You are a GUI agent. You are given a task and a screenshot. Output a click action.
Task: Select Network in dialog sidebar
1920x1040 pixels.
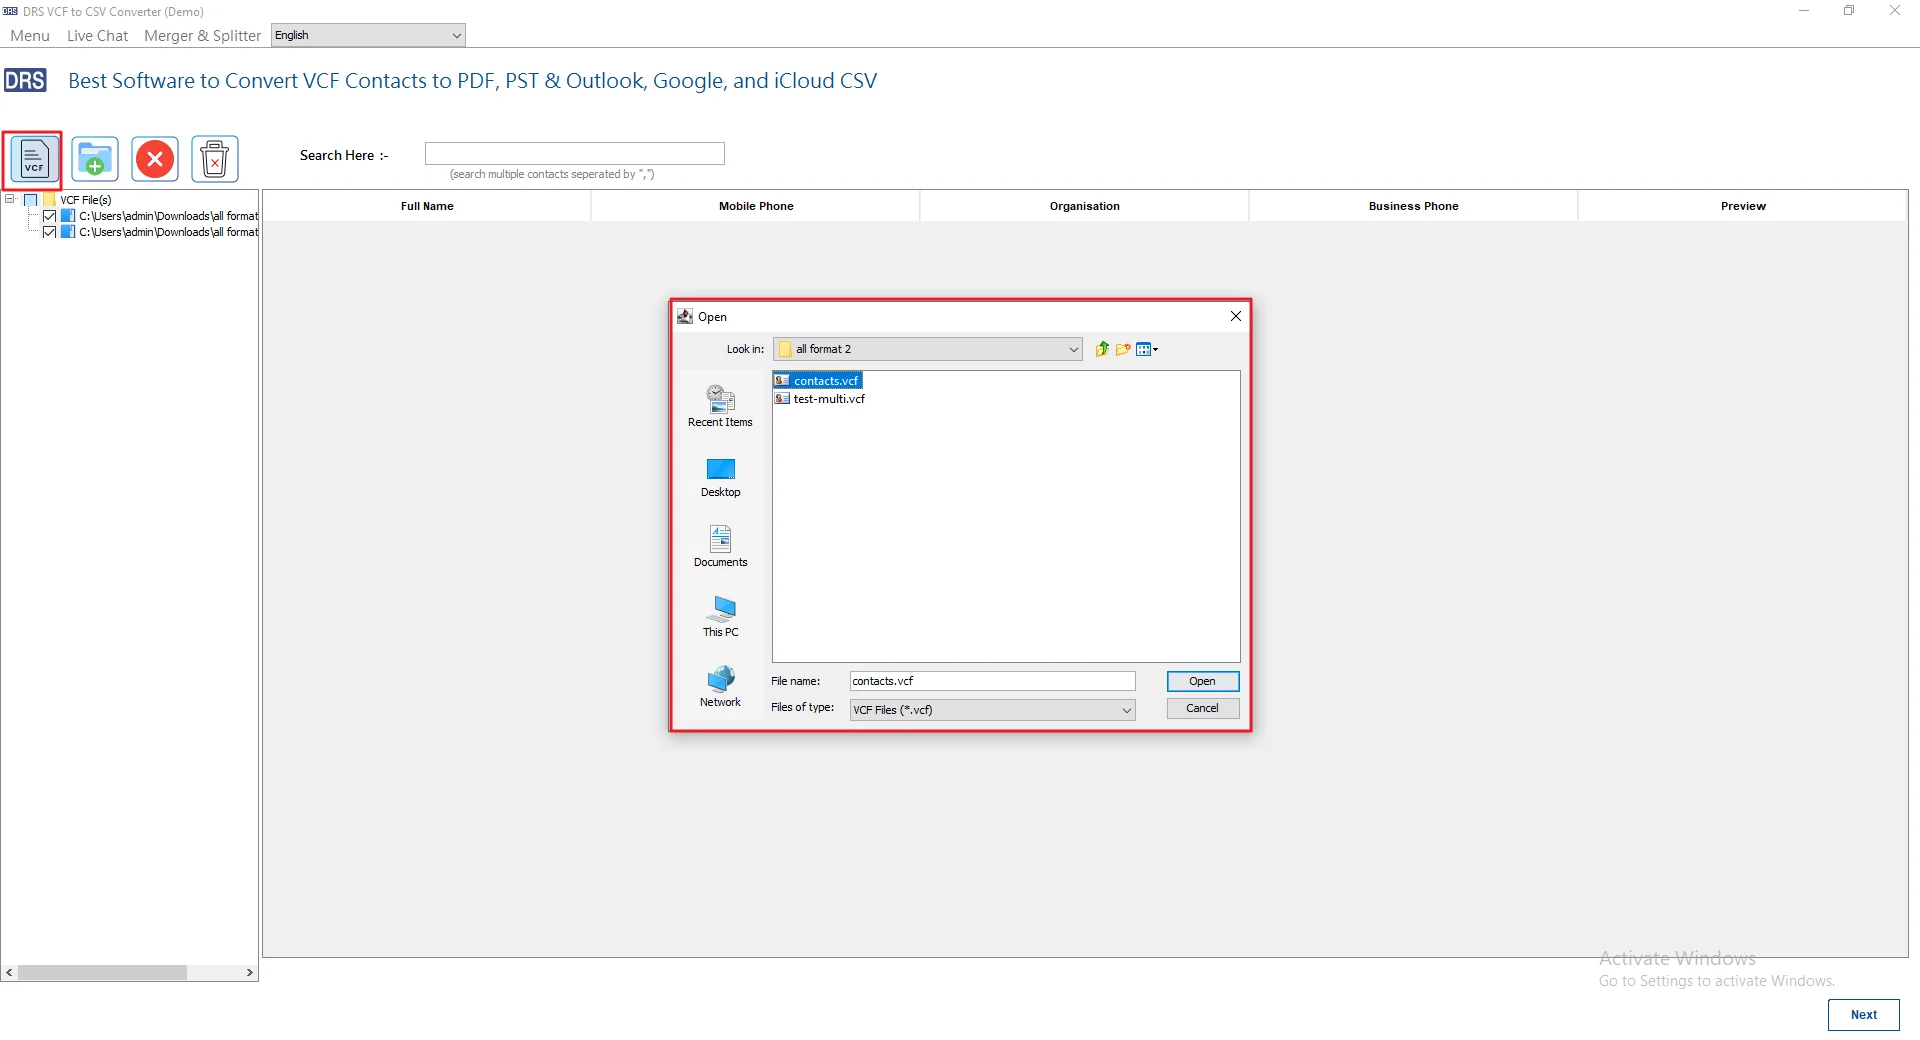720,687
